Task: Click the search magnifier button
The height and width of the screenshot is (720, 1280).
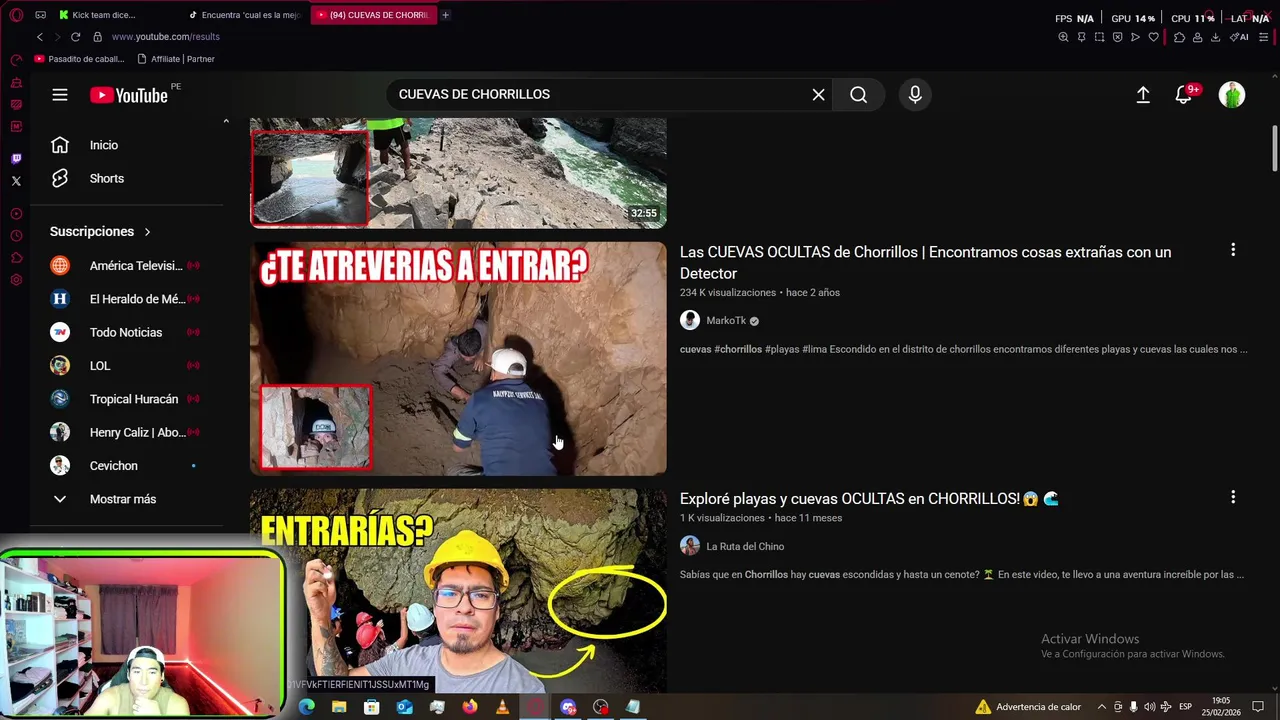Action: [858, 94]
